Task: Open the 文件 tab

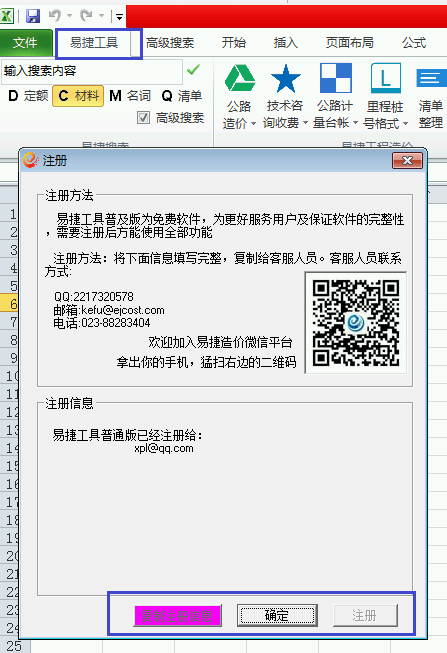Action: tap(25, 43)
